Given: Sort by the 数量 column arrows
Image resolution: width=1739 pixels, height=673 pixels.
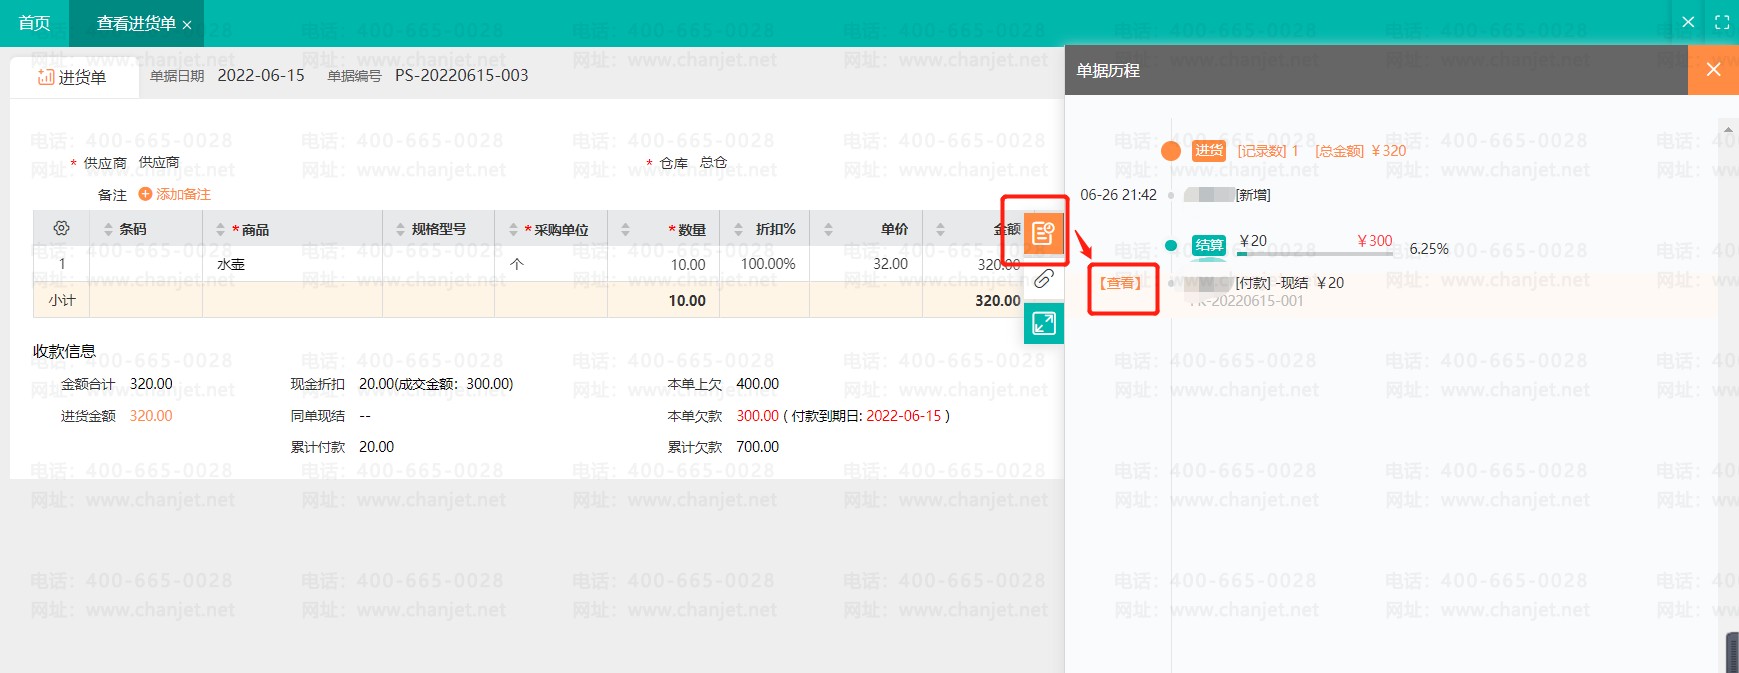Looking at the screenshot, I should (x=625, y=230).
